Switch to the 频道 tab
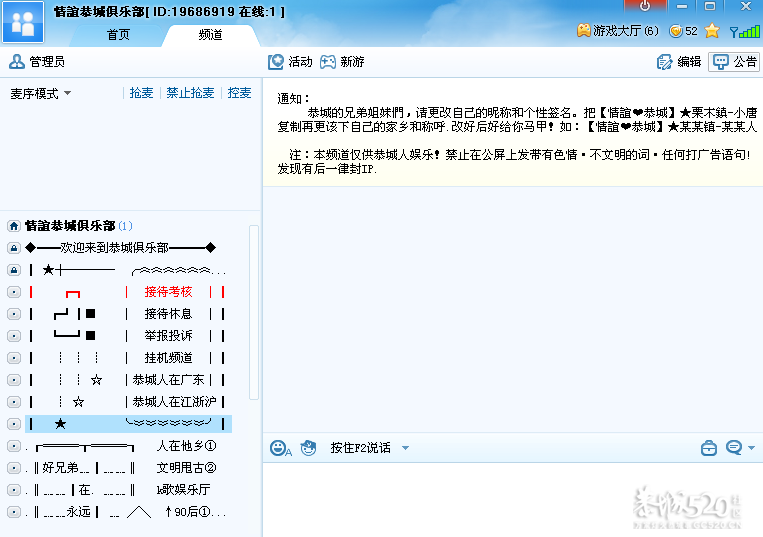This screenshot has width=763, height=537. tap(210, 34)
